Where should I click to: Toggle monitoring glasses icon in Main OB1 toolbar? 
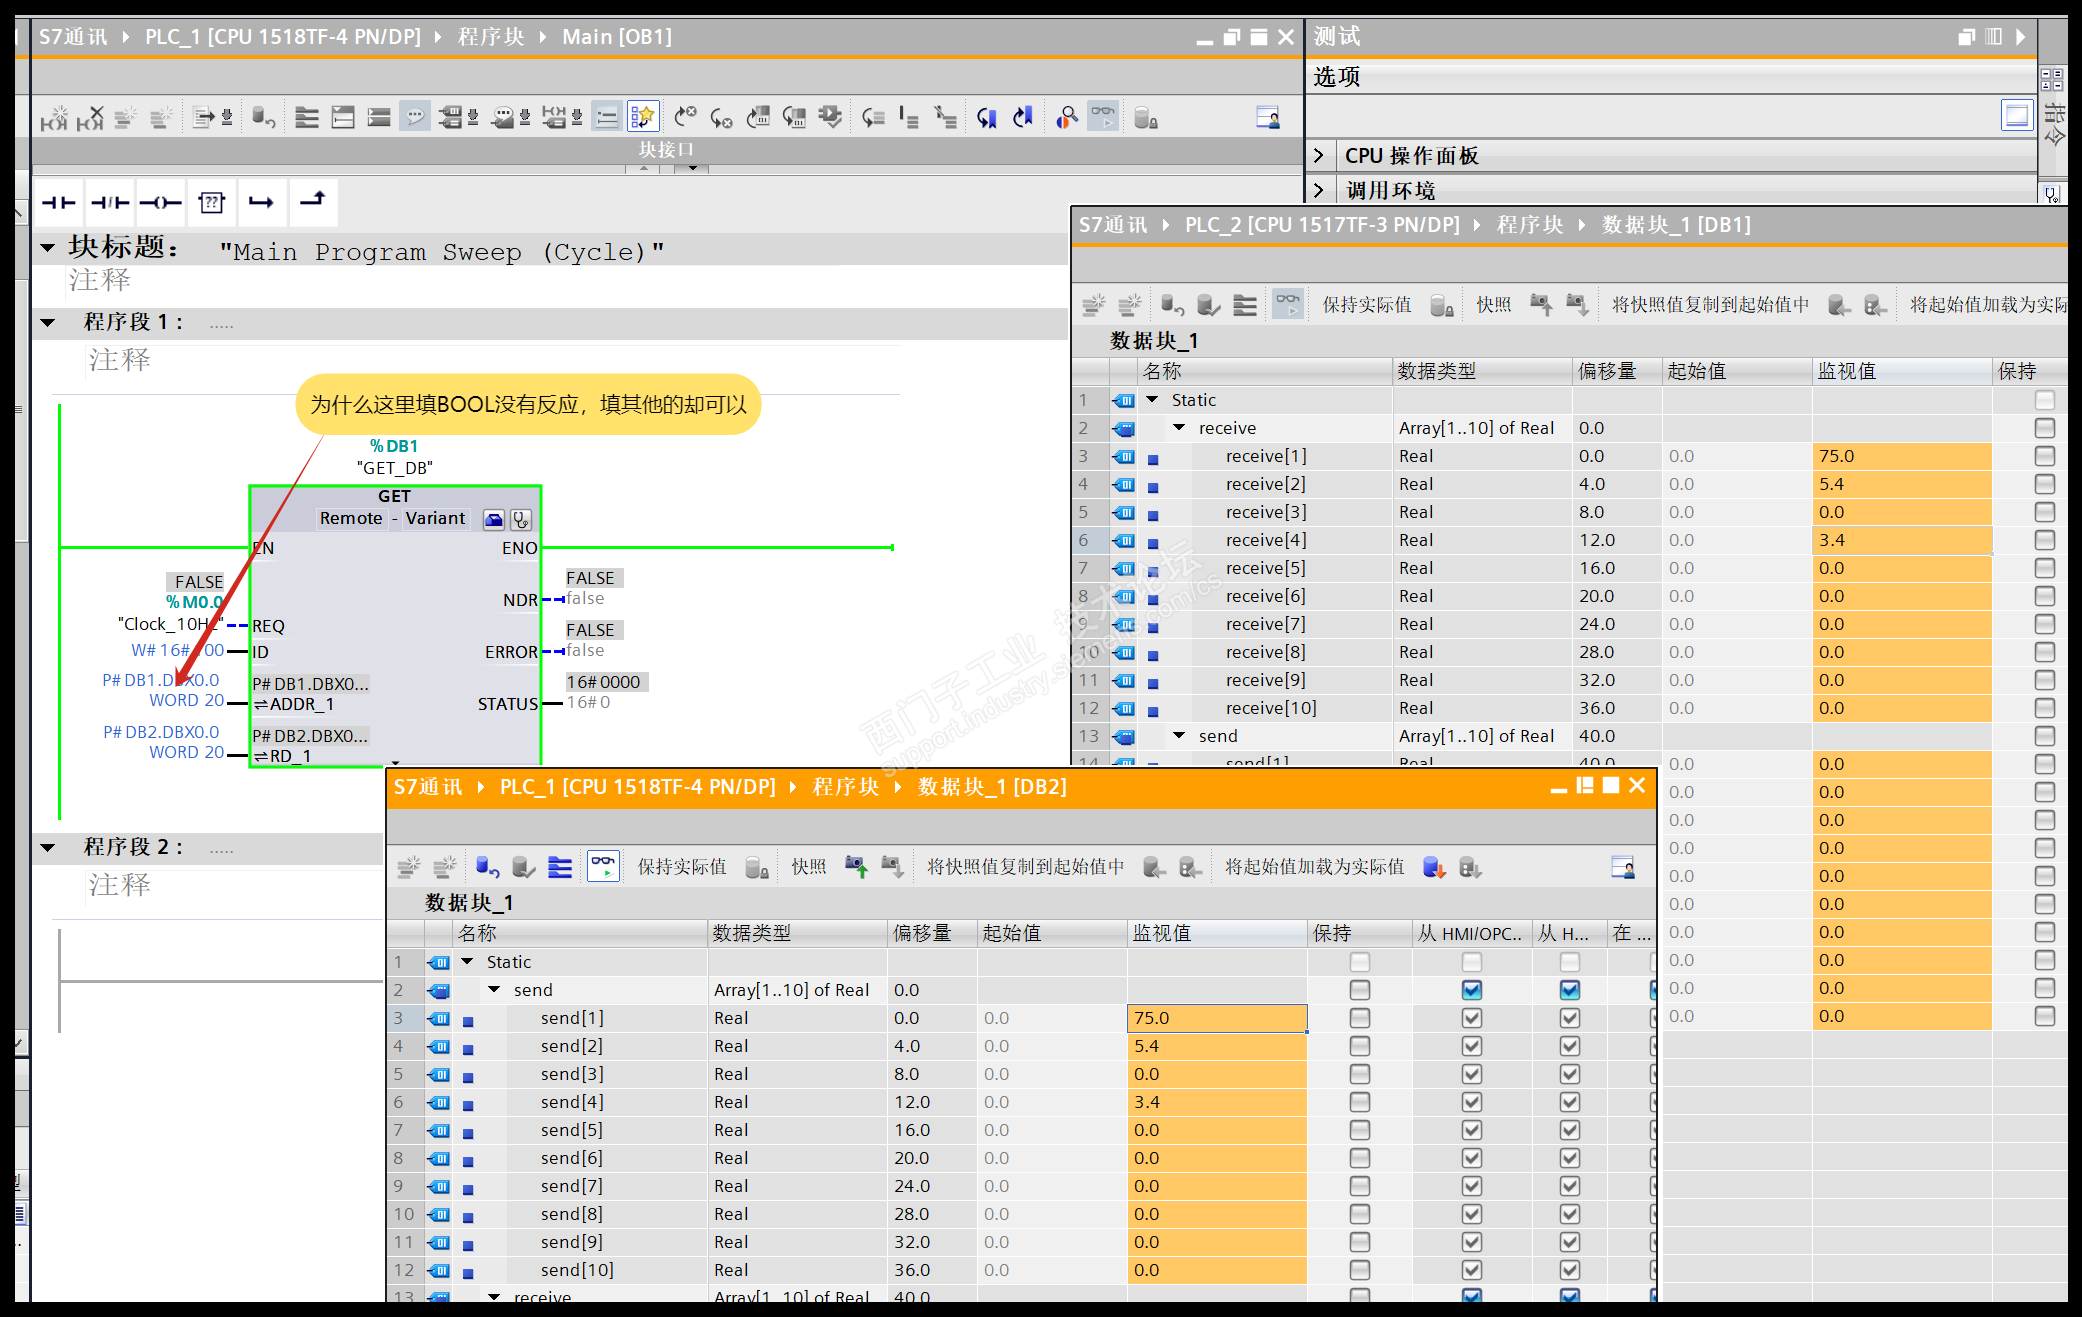pyautogui.click(x=1103, y=117)
